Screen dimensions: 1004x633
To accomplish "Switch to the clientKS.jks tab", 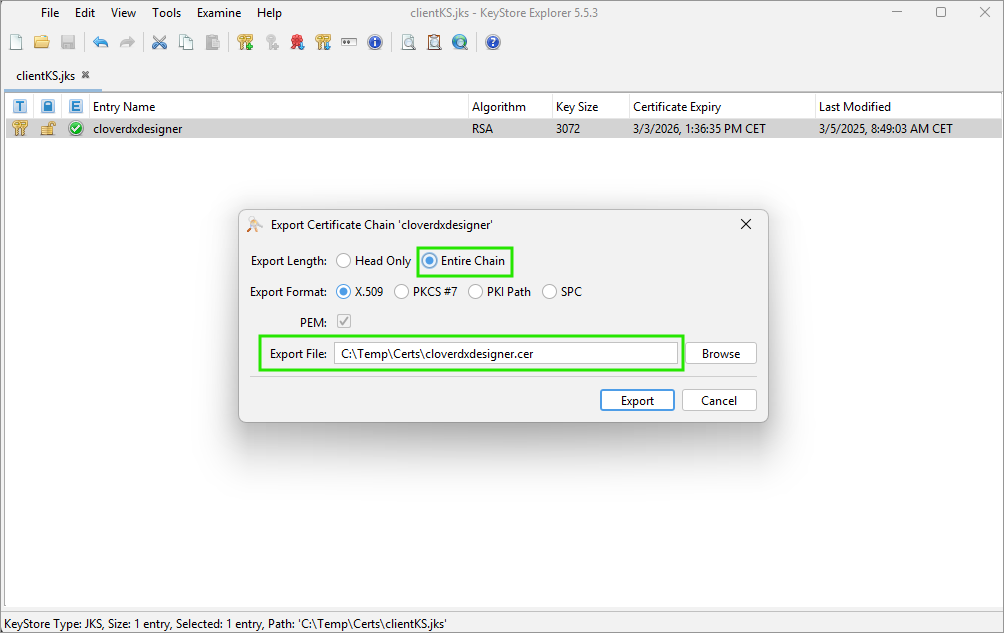I will pos(44,75).
